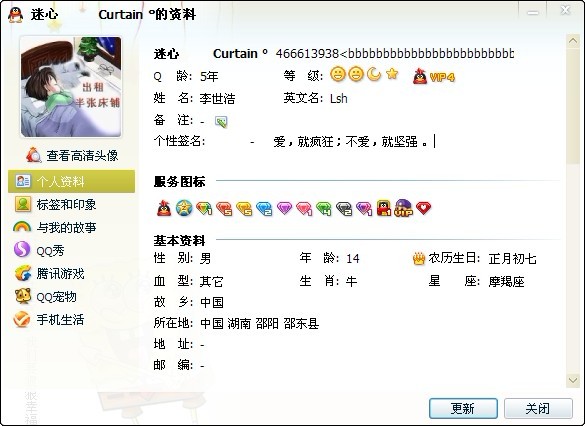Viewport: 585px width, 426px height.
Task: Click the Q龄 value 5年
Action: coord(209,76)
